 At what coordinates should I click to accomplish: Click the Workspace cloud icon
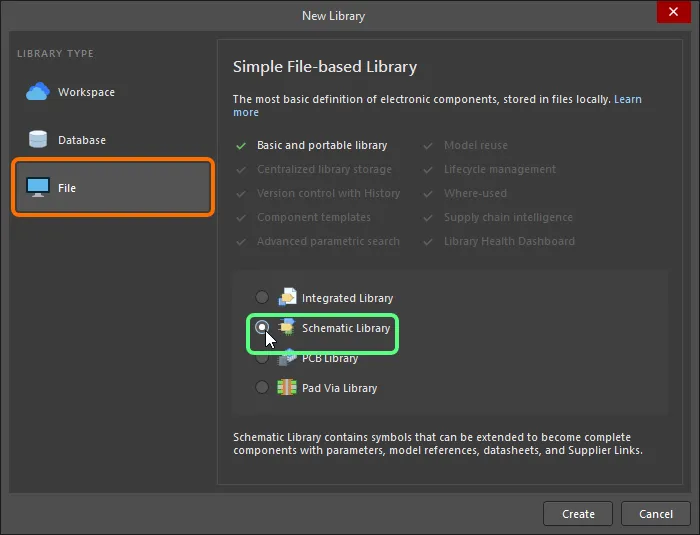point(38,92)
